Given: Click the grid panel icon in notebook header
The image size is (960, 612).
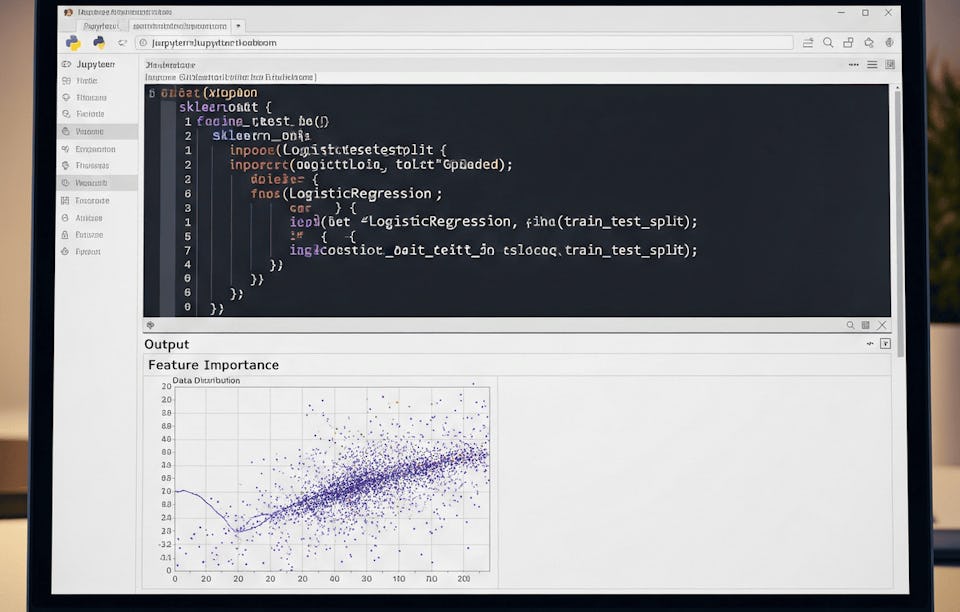Looking at the screenshot, I should coord(890,64).
